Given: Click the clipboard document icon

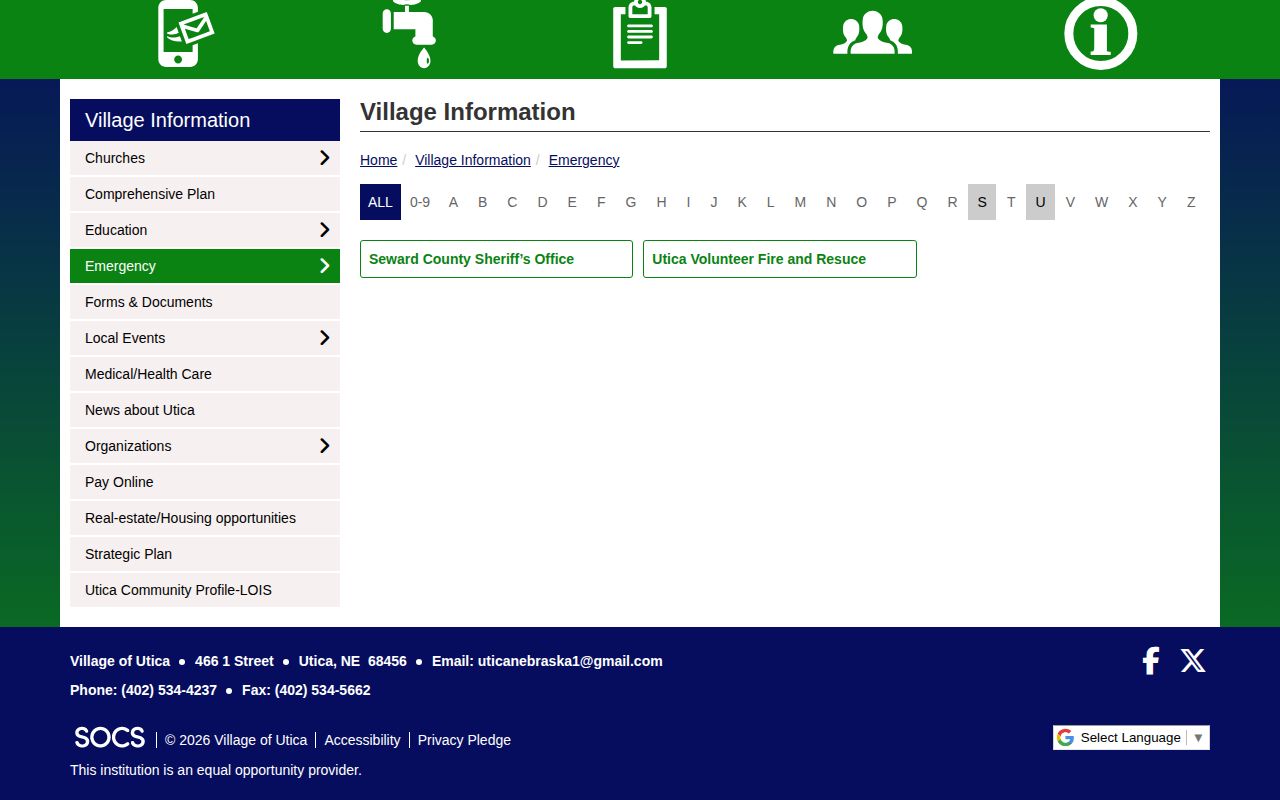Looking at the screenshot, I should pyautogui.click(x=640, y=34).
